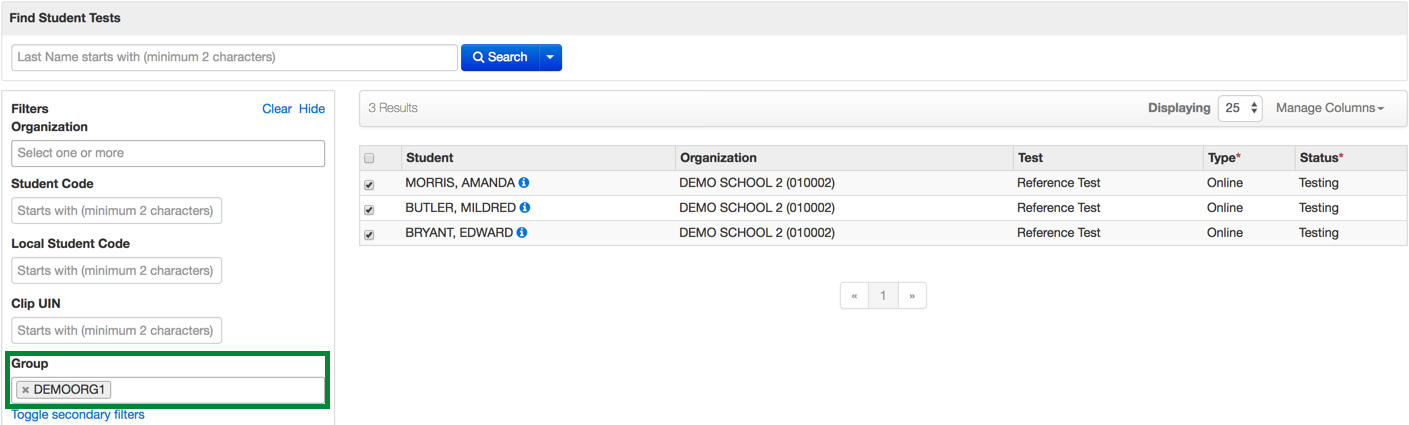Sort by the Student column header
This screenshot has width=1409, height=425.
click(x=429, y=158)
